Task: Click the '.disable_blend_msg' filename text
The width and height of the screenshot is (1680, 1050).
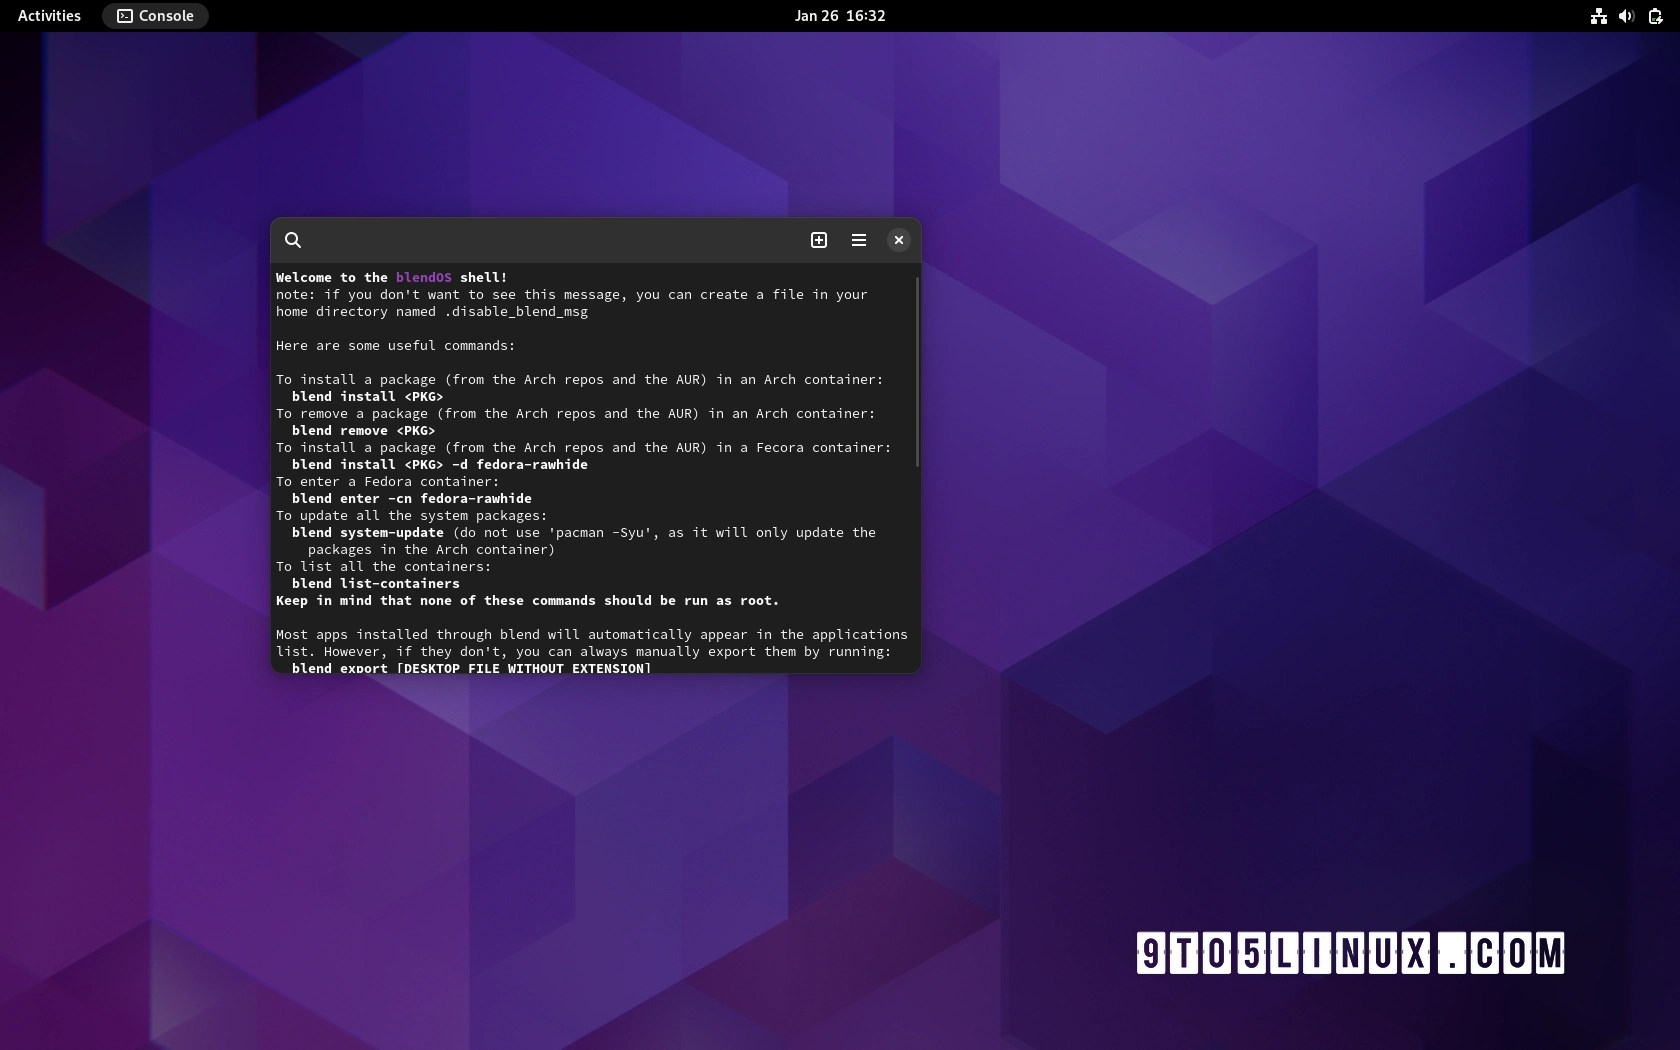Action: pos(516,312)
